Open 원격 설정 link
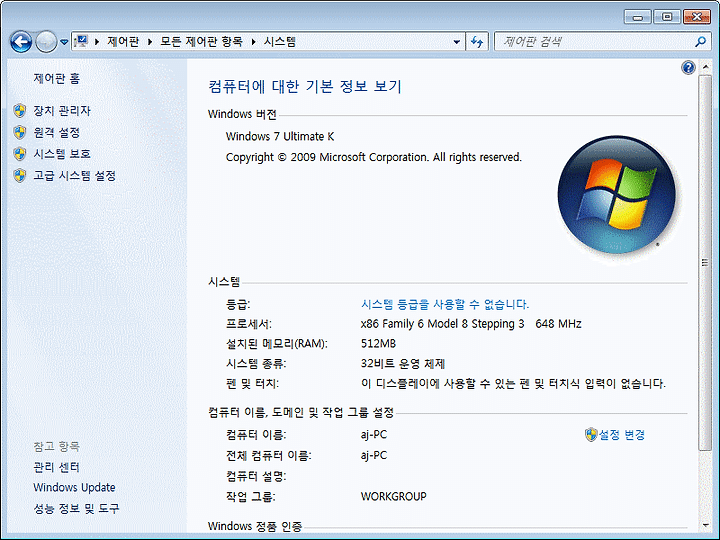 56,133
